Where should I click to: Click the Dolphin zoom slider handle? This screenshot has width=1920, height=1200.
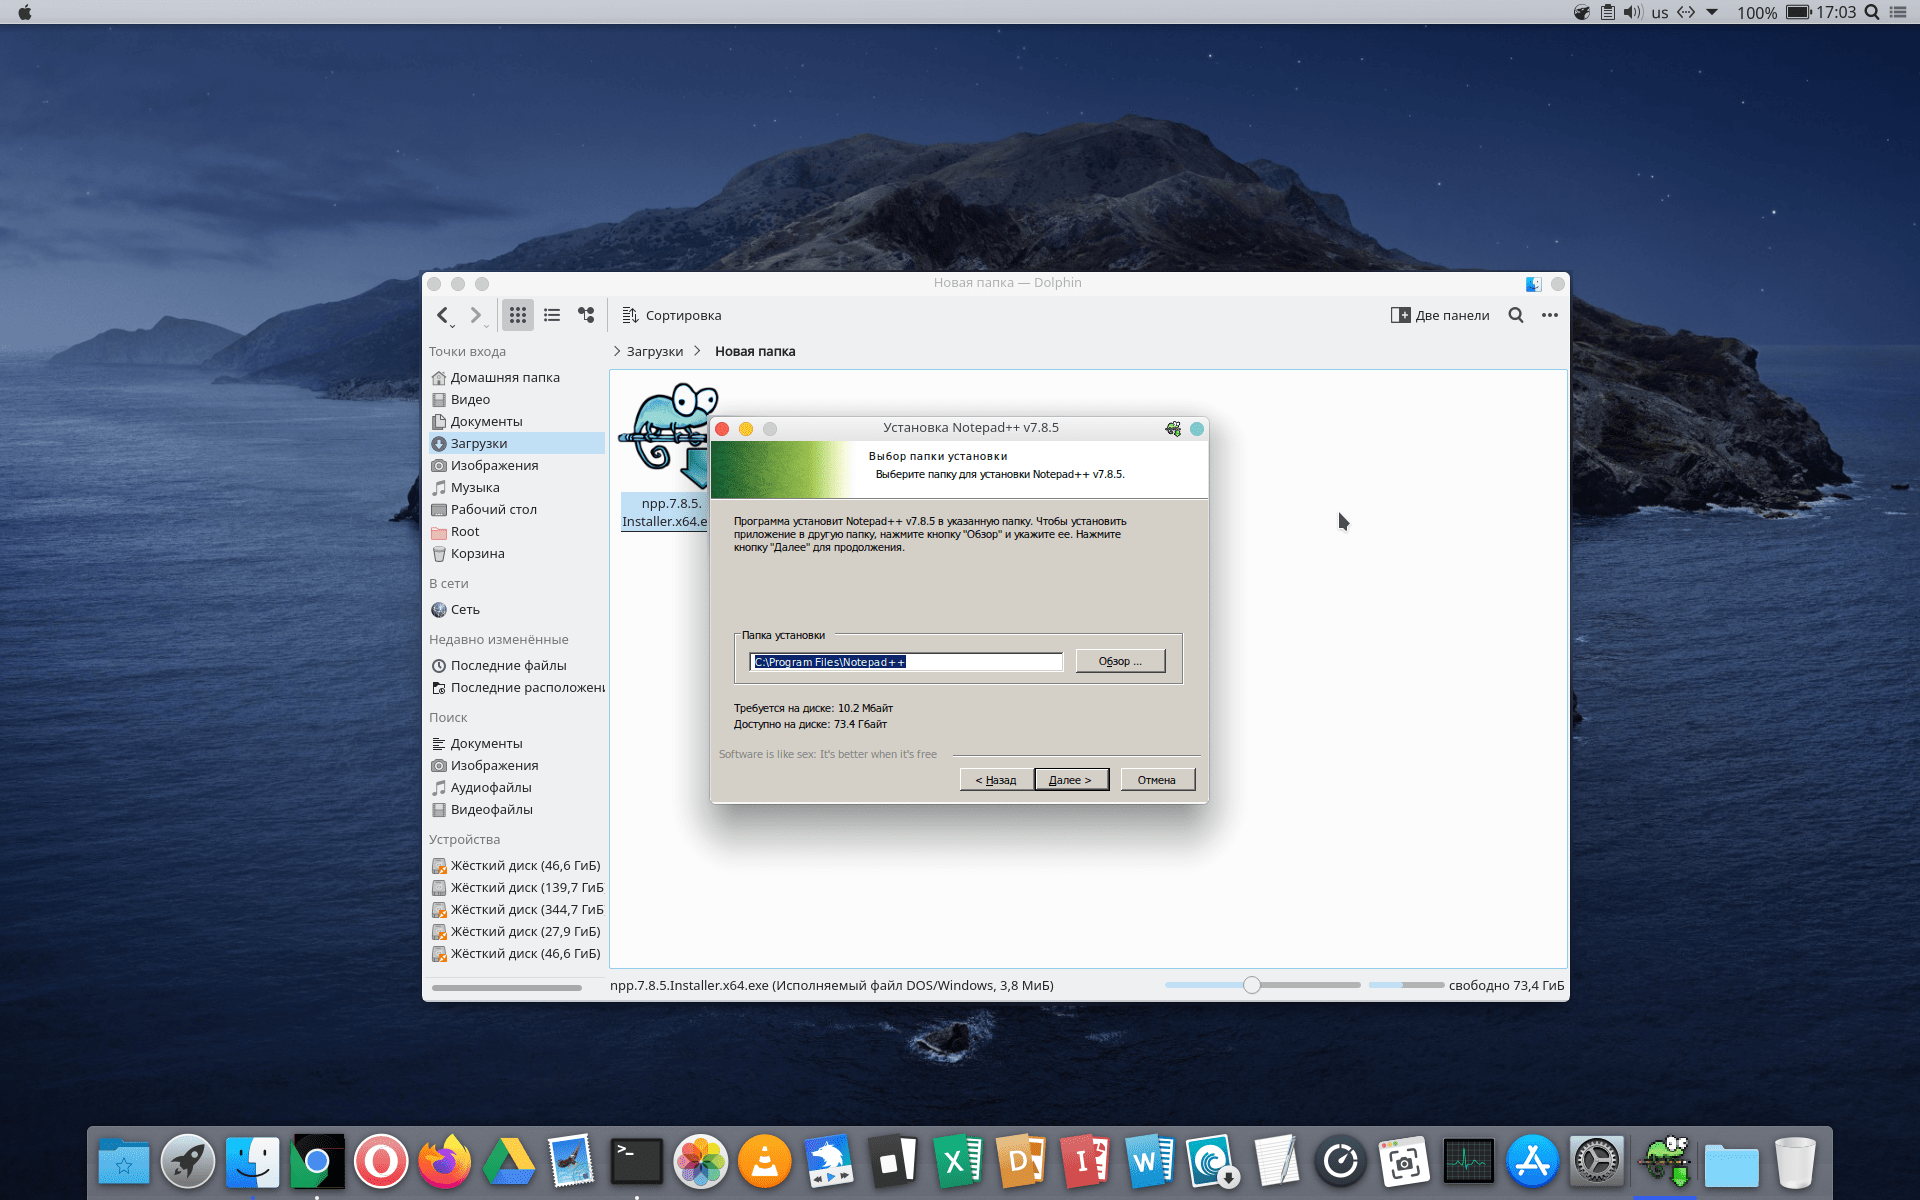coord(1252,985)
